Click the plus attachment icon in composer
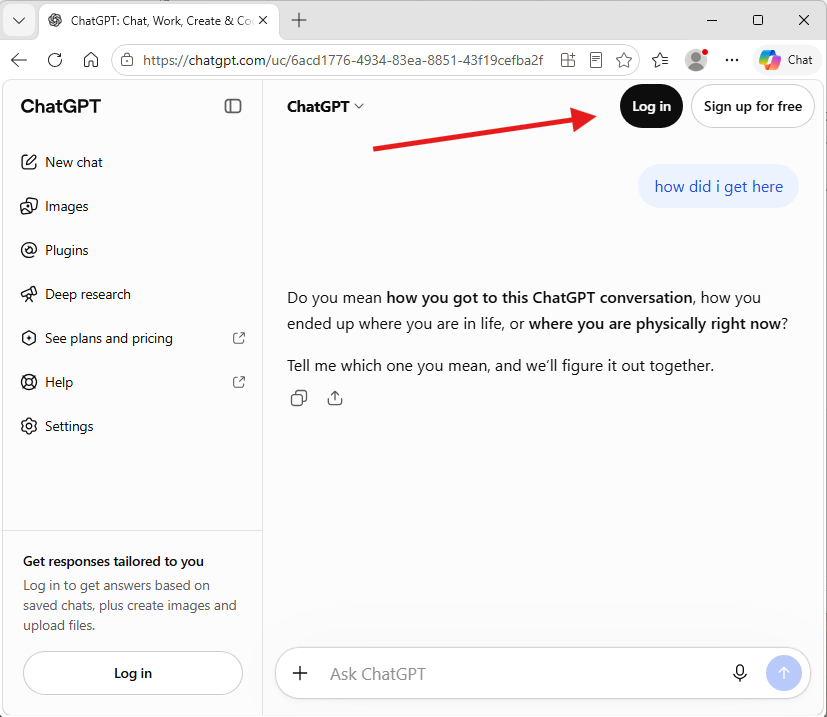This screenshot has height=717, width=827. (300, 673)
